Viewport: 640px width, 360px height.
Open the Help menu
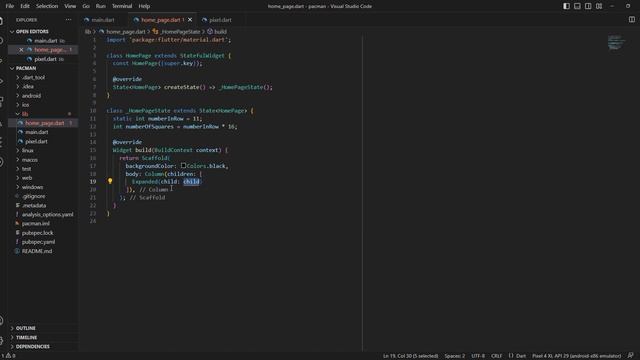(x=144, y=6)
